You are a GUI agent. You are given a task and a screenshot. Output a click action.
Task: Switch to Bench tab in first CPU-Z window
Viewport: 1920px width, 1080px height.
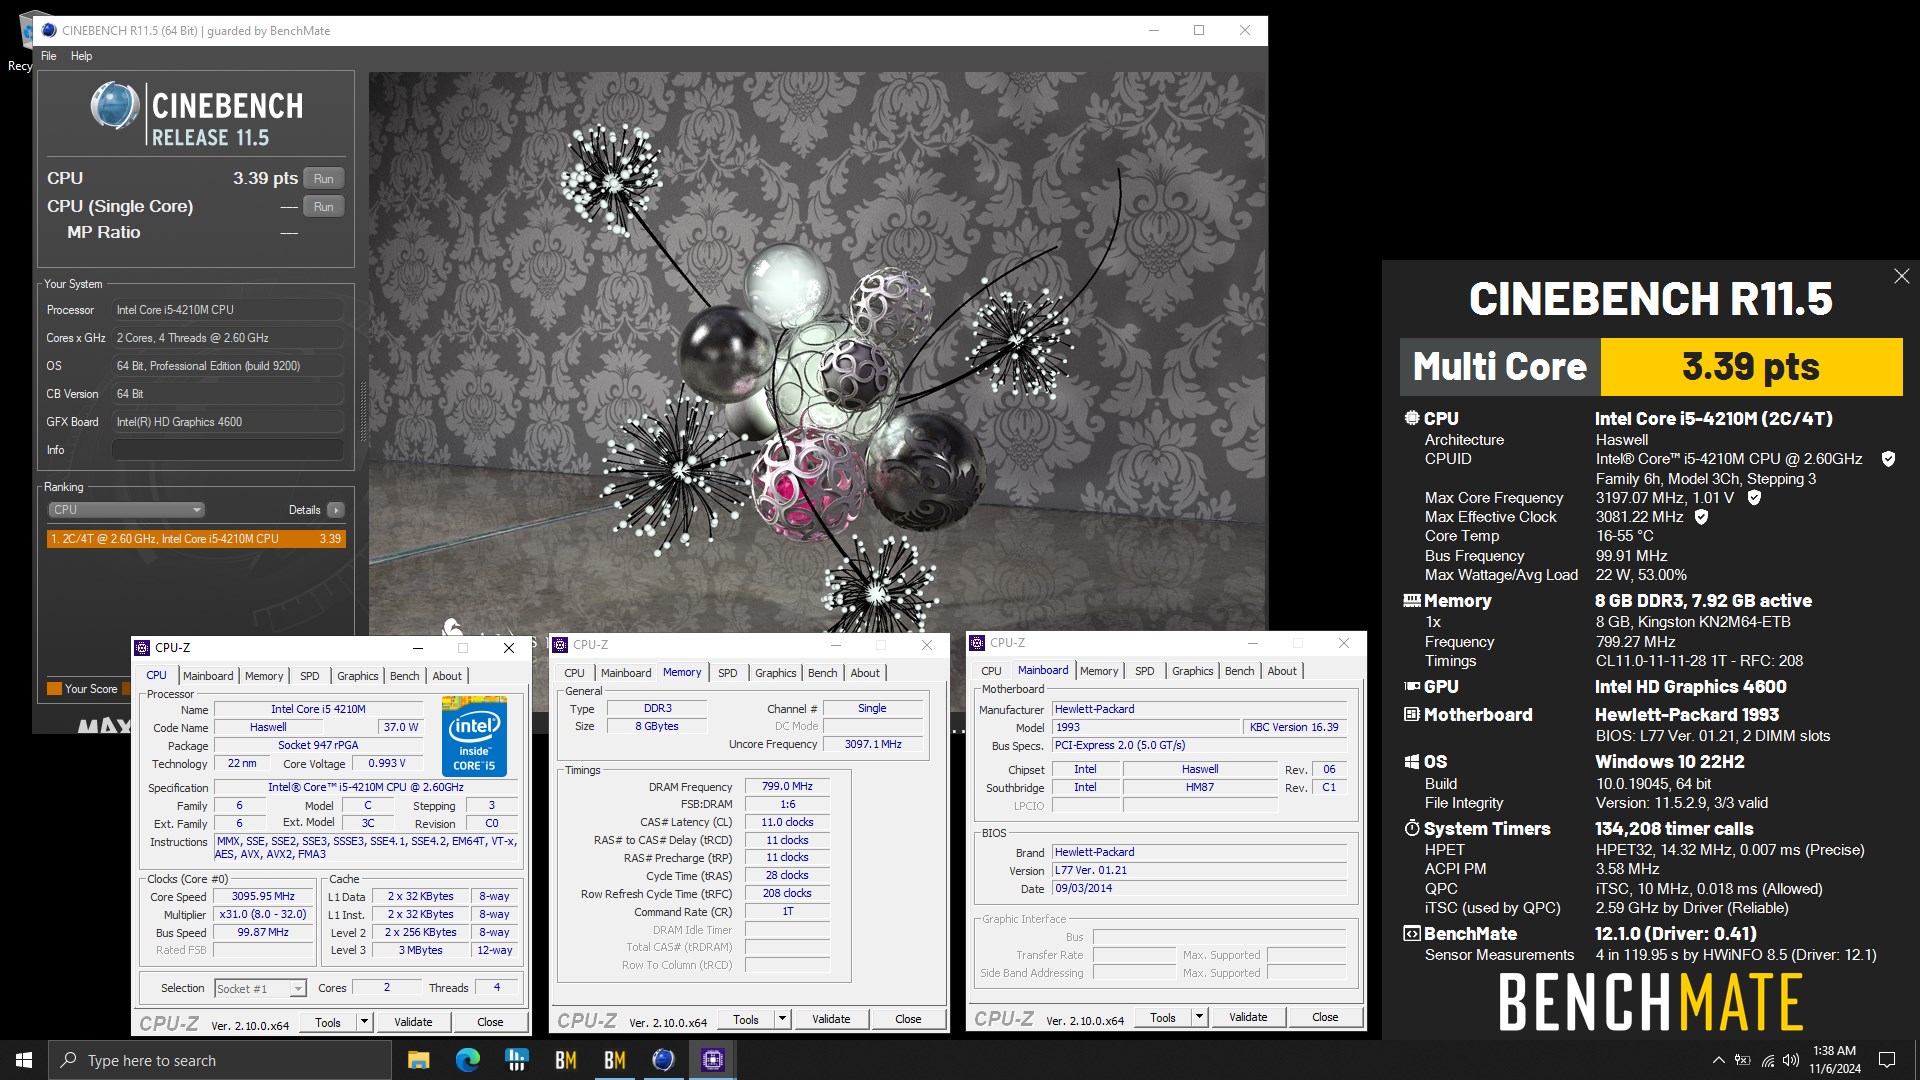tap(405, 676)
